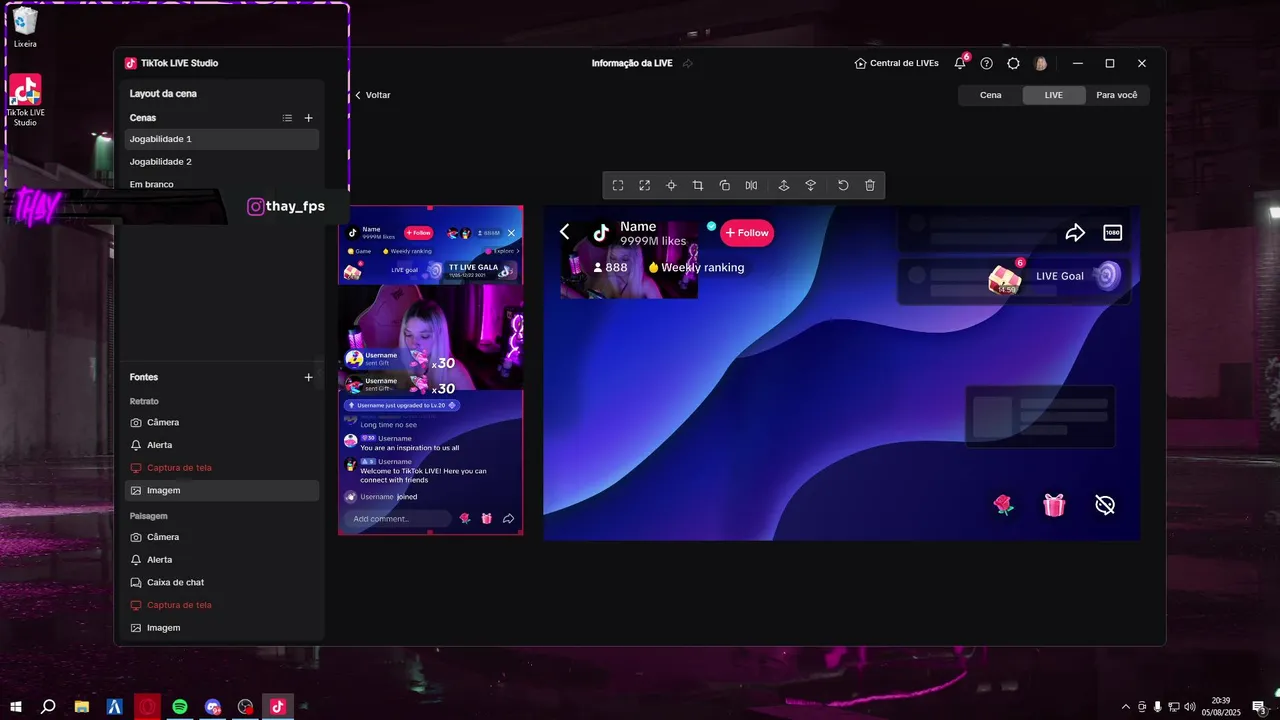Screen dimensions: 1280x720
Task: Click the camera thumbnail in landscape preview
Action: pyautogui.click(x=628, y=260)
